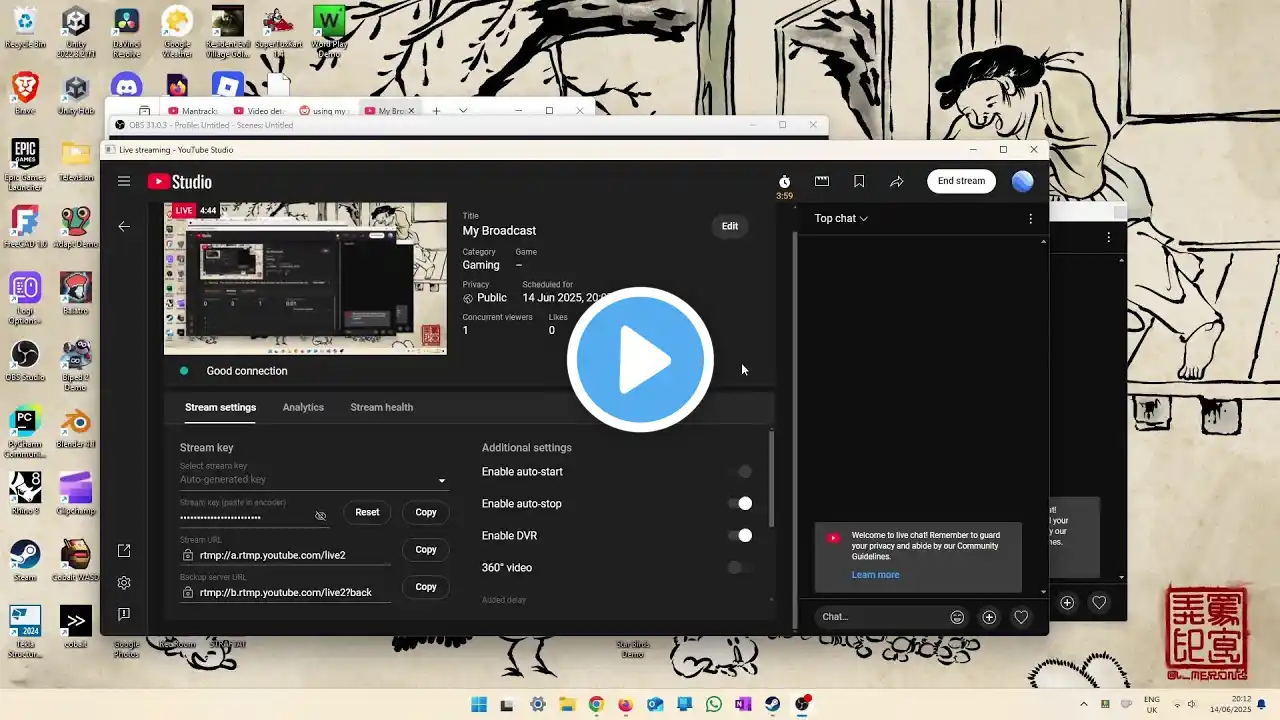Open the Steam desktop shortcut
The height and width of the screenshot is (720, 1280).
(x=24, y=560)
